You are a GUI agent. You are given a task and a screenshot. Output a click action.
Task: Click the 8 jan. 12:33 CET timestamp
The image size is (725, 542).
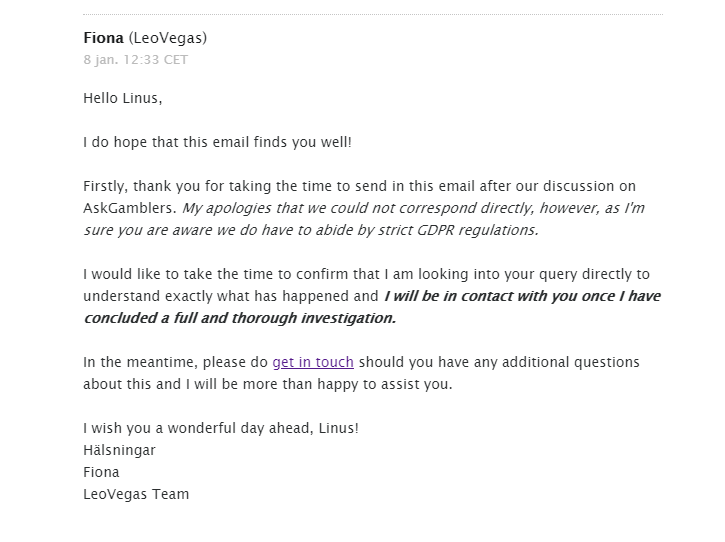pyautogui.click(x=135, y=60)
